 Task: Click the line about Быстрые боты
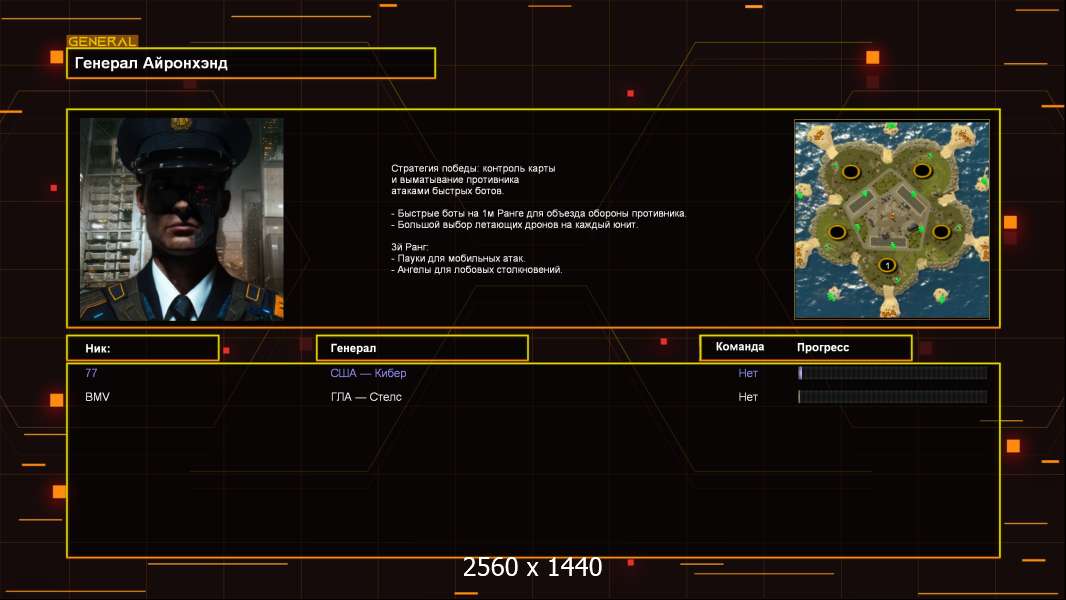[x=538, y=213]
